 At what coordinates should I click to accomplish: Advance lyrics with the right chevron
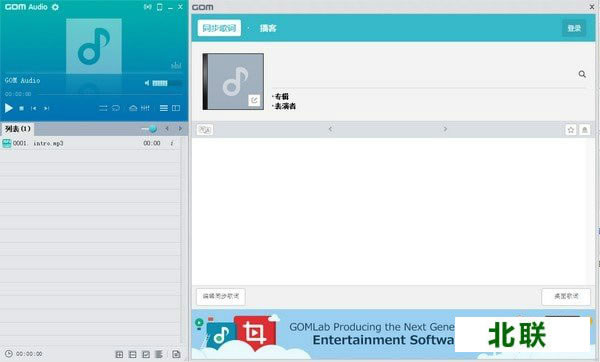pyautogui.click(x=445, y=129)
